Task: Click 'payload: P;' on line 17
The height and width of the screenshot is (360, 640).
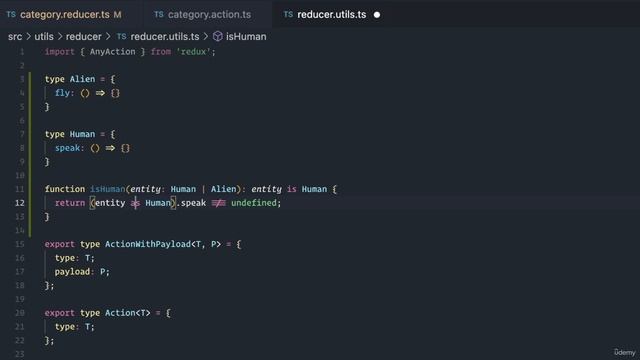Action: pos(82,272)
